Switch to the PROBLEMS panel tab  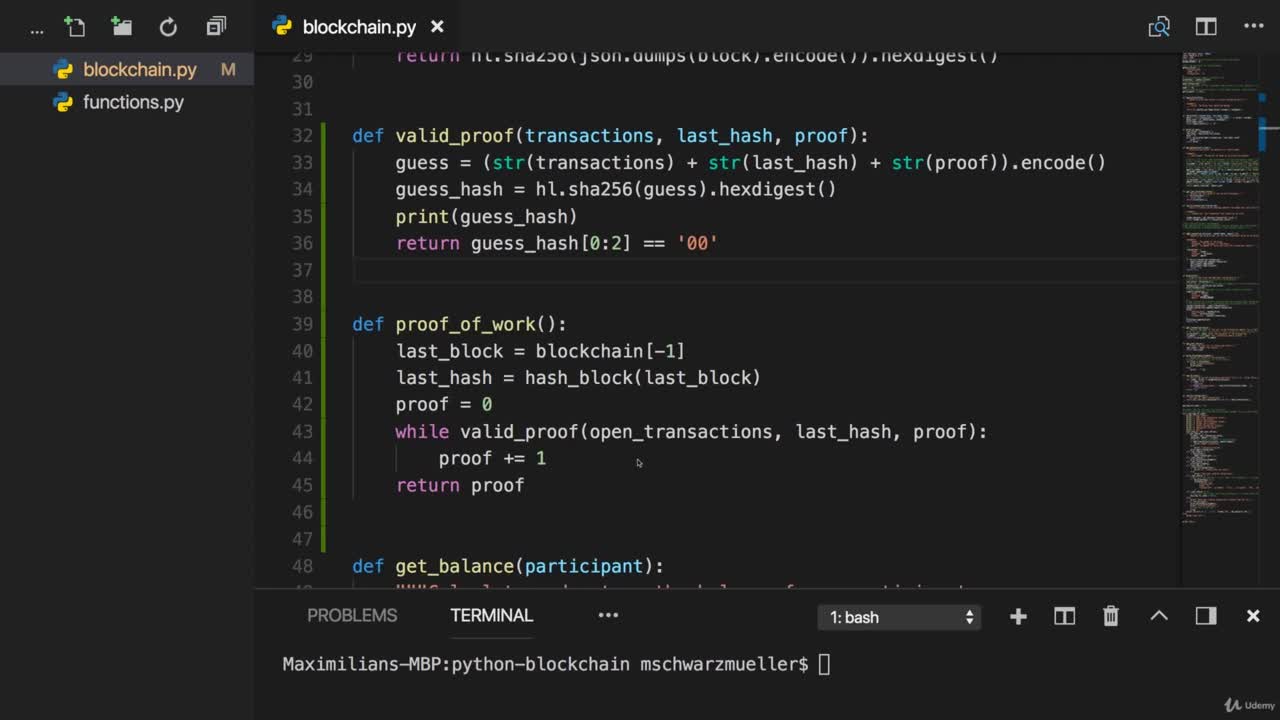[x=352, y=615]
